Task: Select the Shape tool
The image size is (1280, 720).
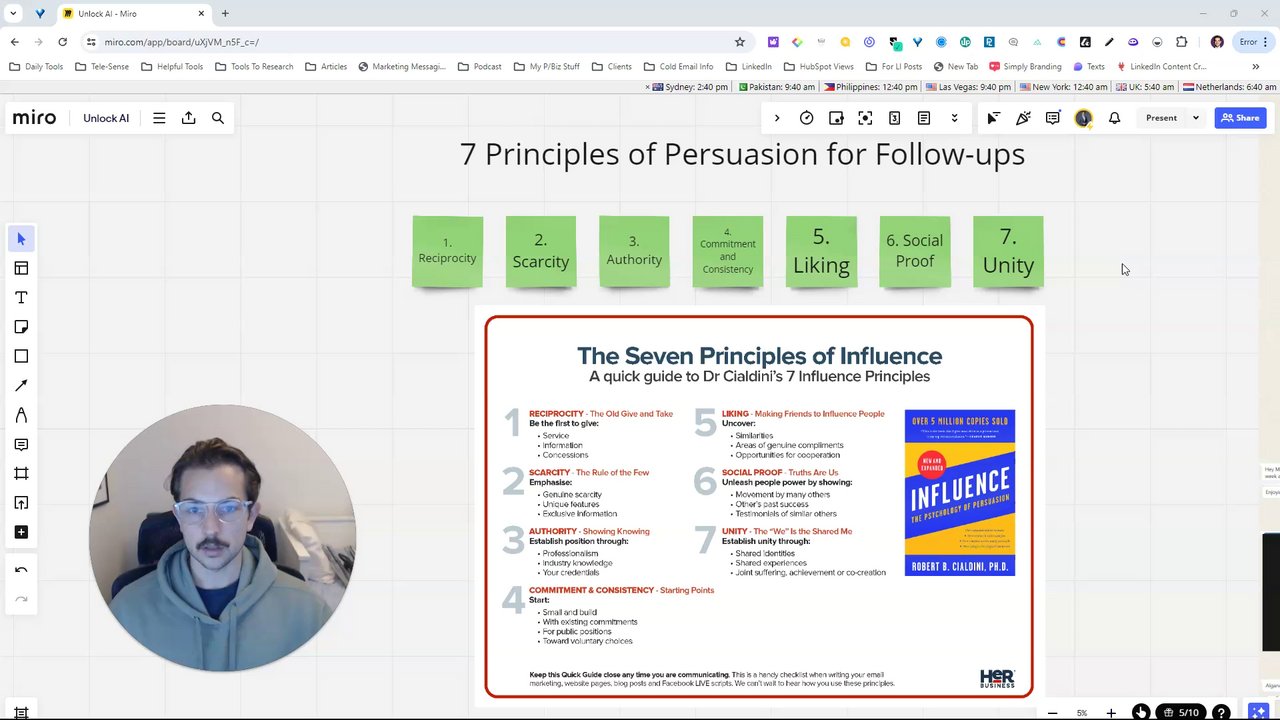Action: coord(21,356)
